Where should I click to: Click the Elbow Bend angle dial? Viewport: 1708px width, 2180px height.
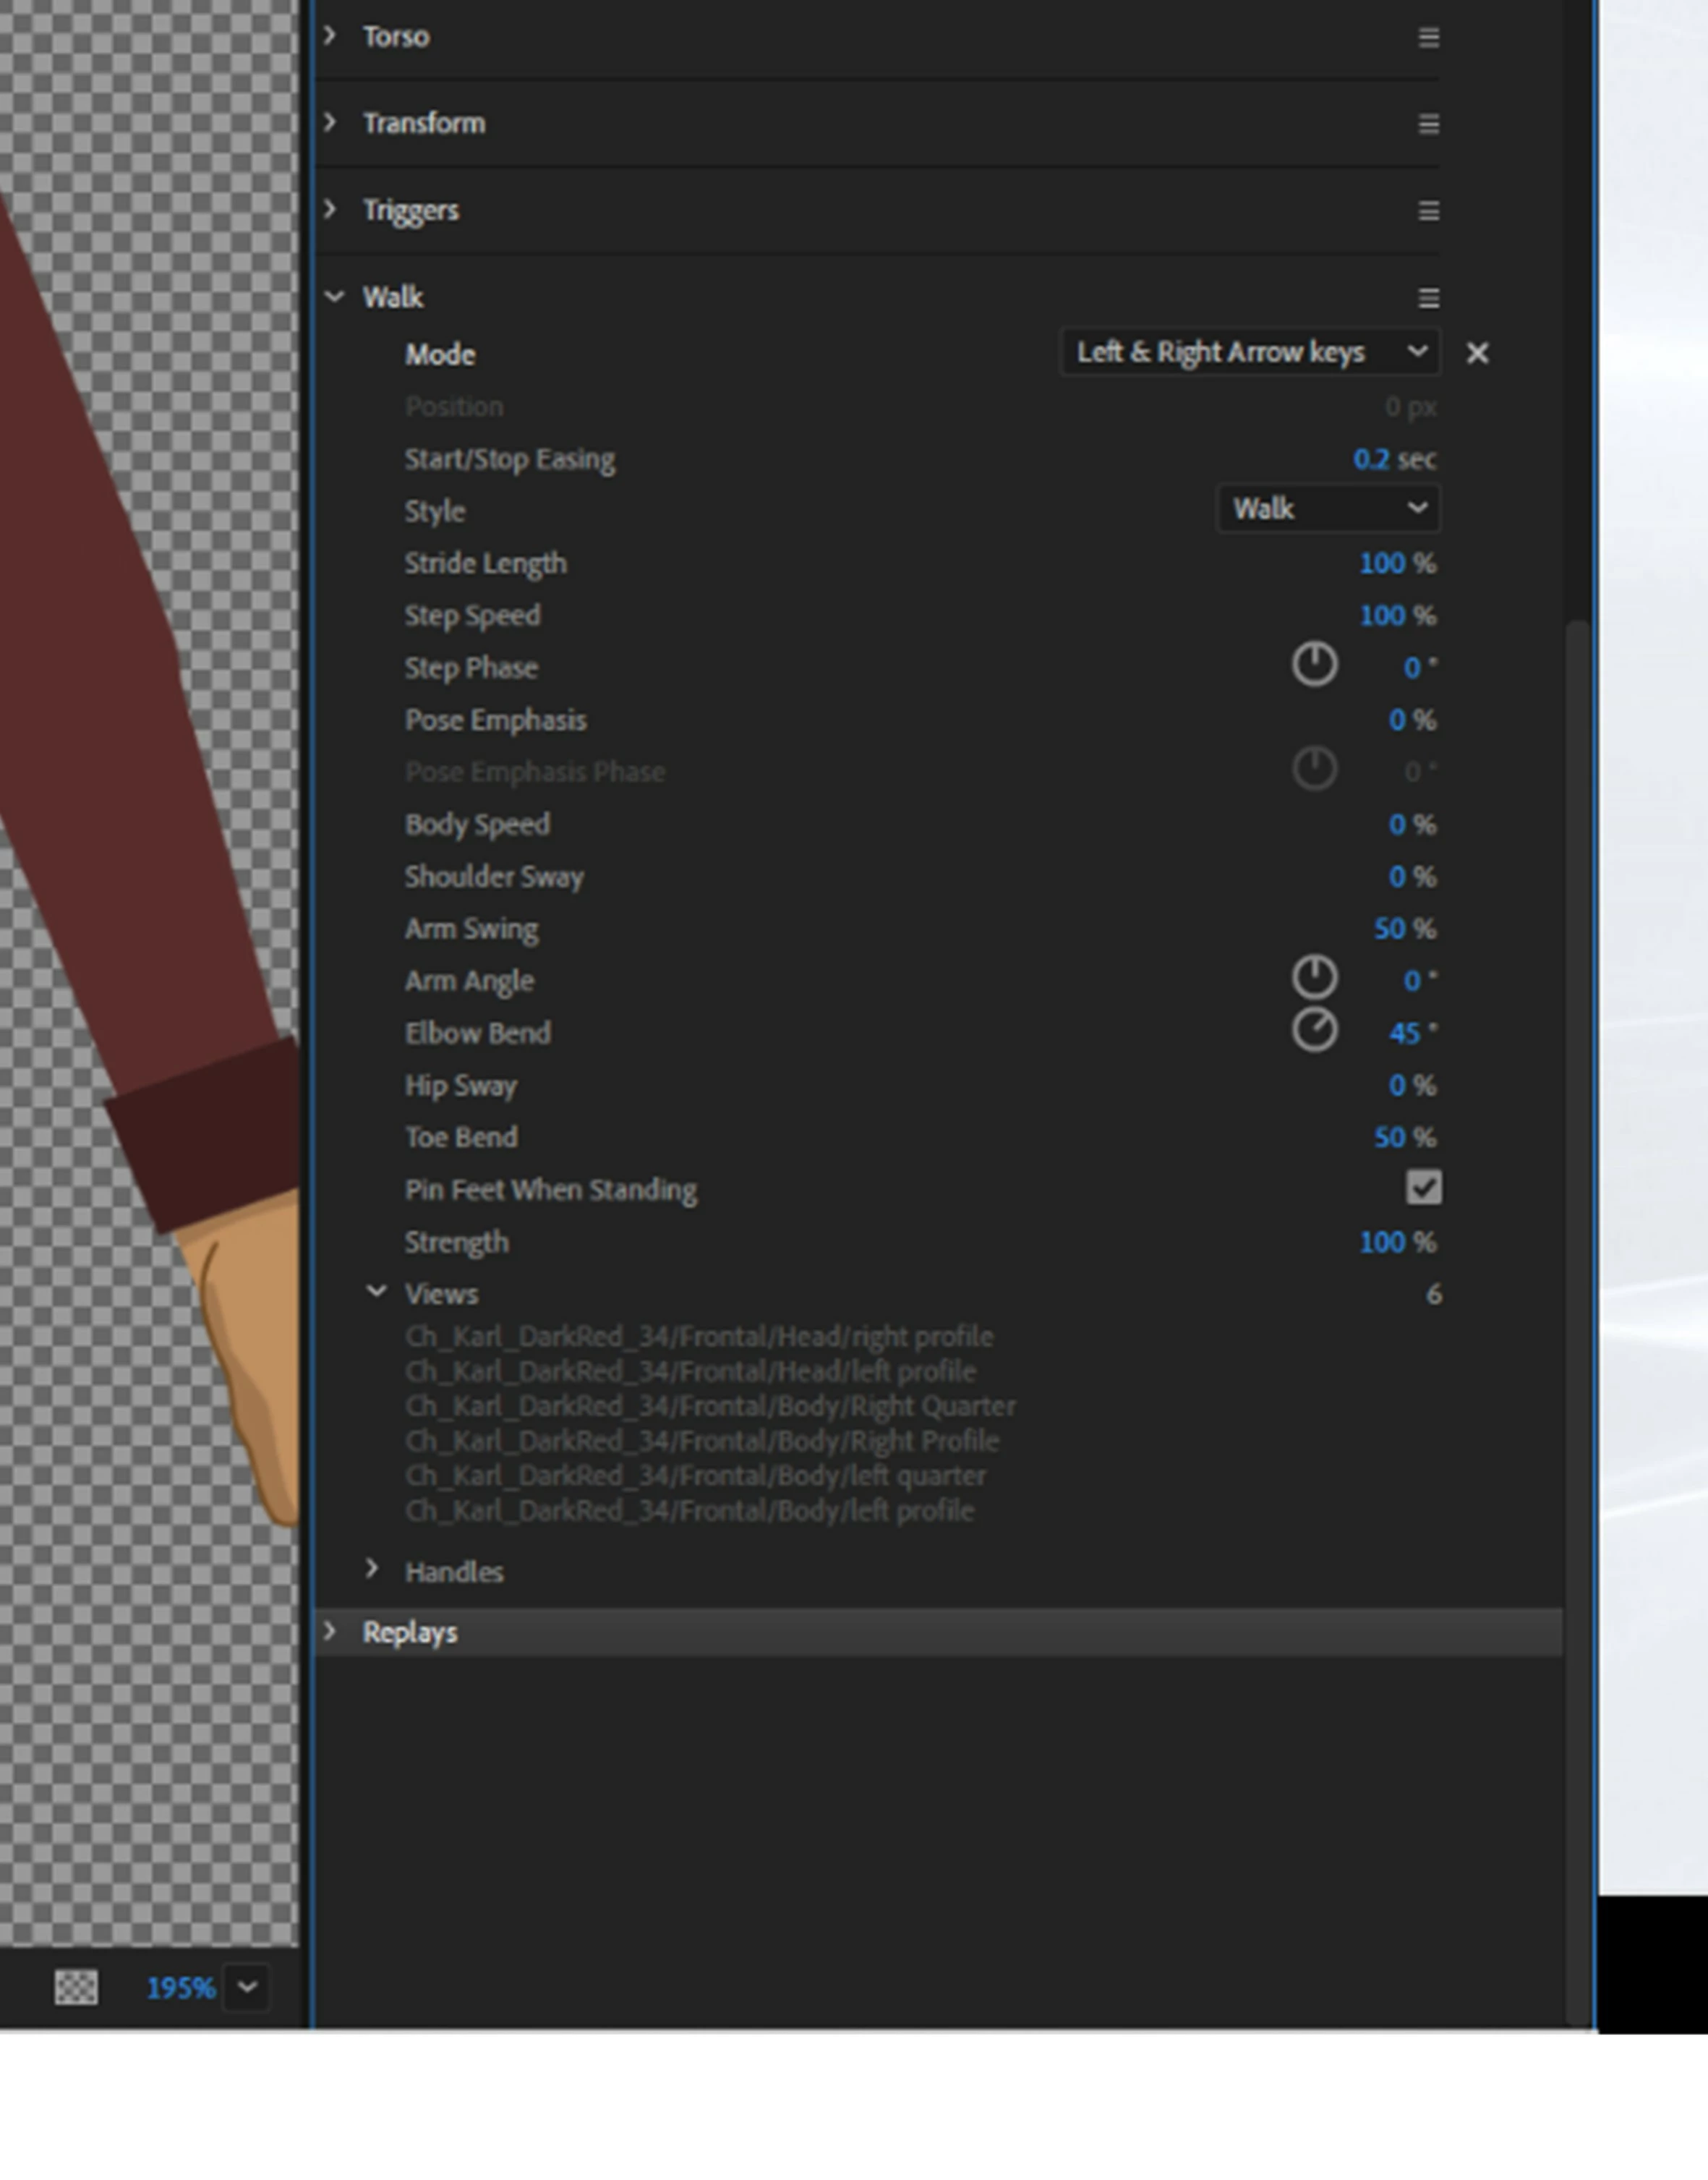click(1314, 1031)
